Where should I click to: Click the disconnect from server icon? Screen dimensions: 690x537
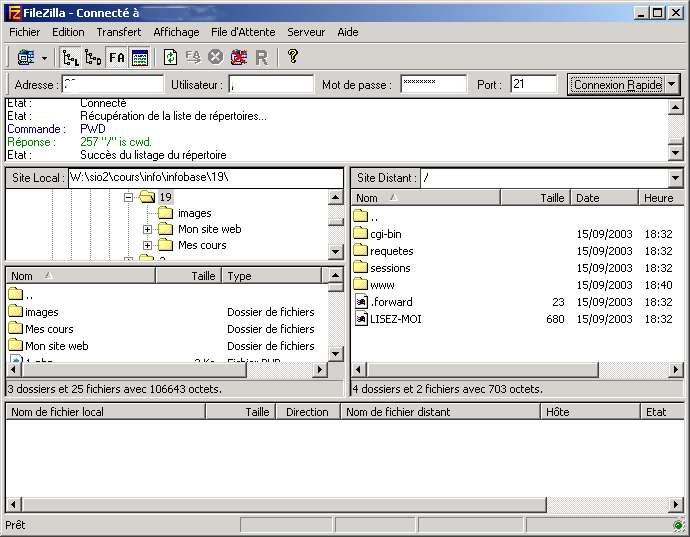(x=239, y=57)
